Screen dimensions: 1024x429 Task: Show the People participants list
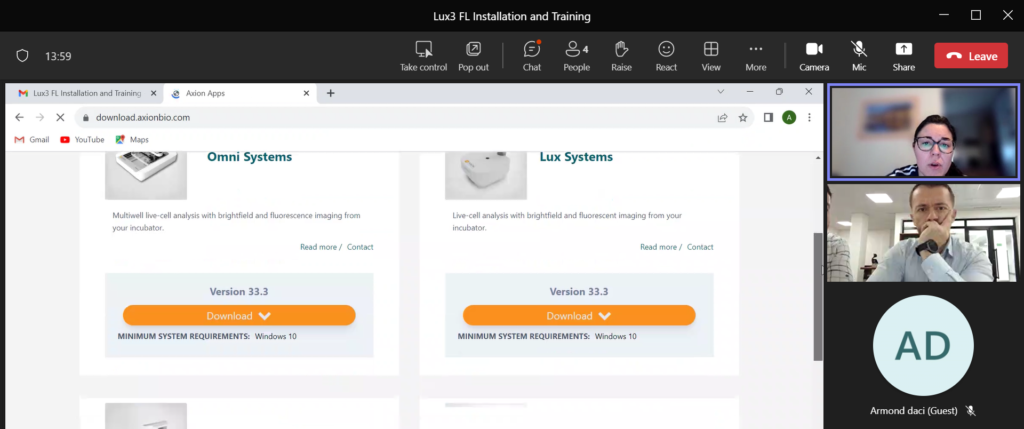(x=577, y=56)
